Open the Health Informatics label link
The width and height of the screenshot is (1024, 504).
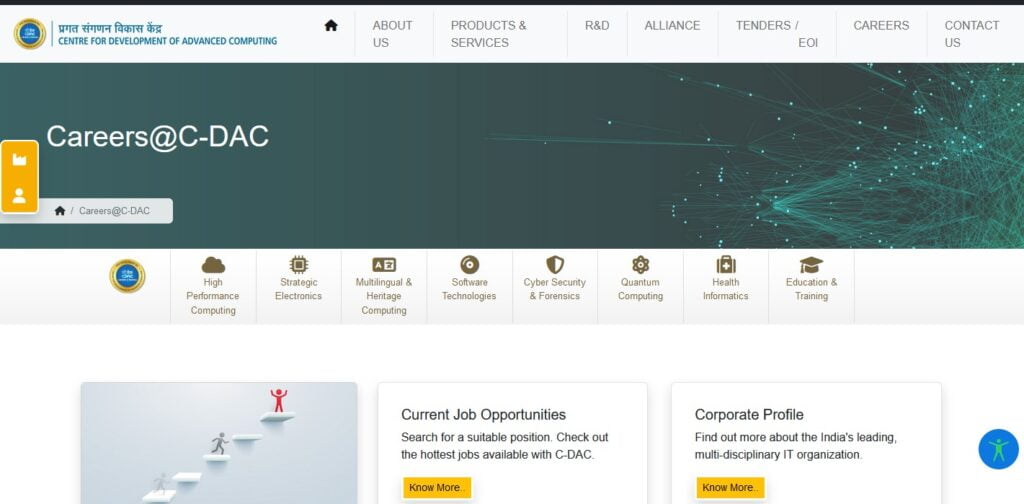[726, 289]
